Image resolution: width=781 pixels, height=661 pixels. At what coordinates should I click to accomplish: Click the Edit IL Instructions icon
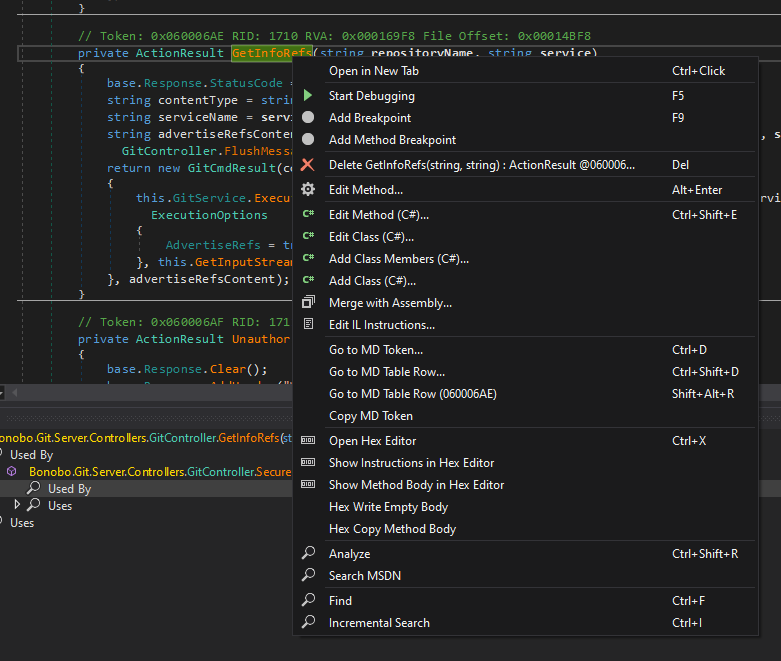point(308,325)
